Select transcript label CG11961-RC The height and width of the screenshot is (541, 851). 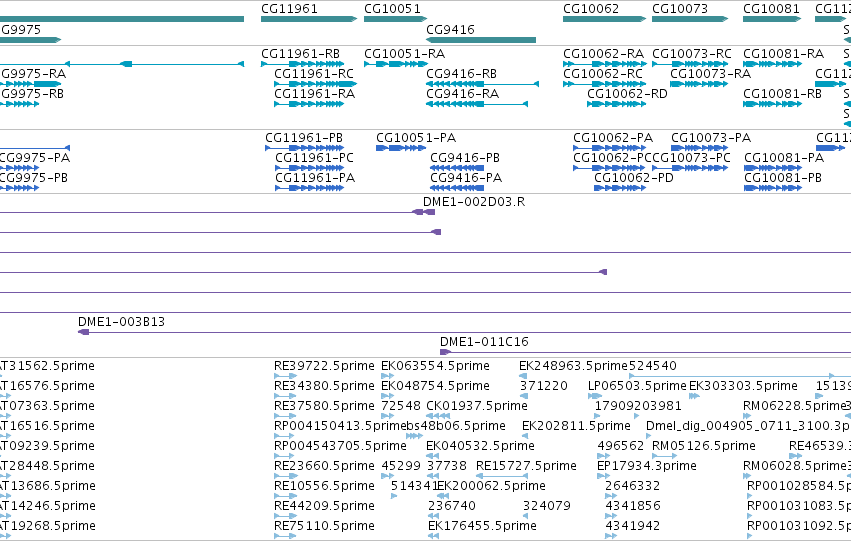click(x=314, y=73)
